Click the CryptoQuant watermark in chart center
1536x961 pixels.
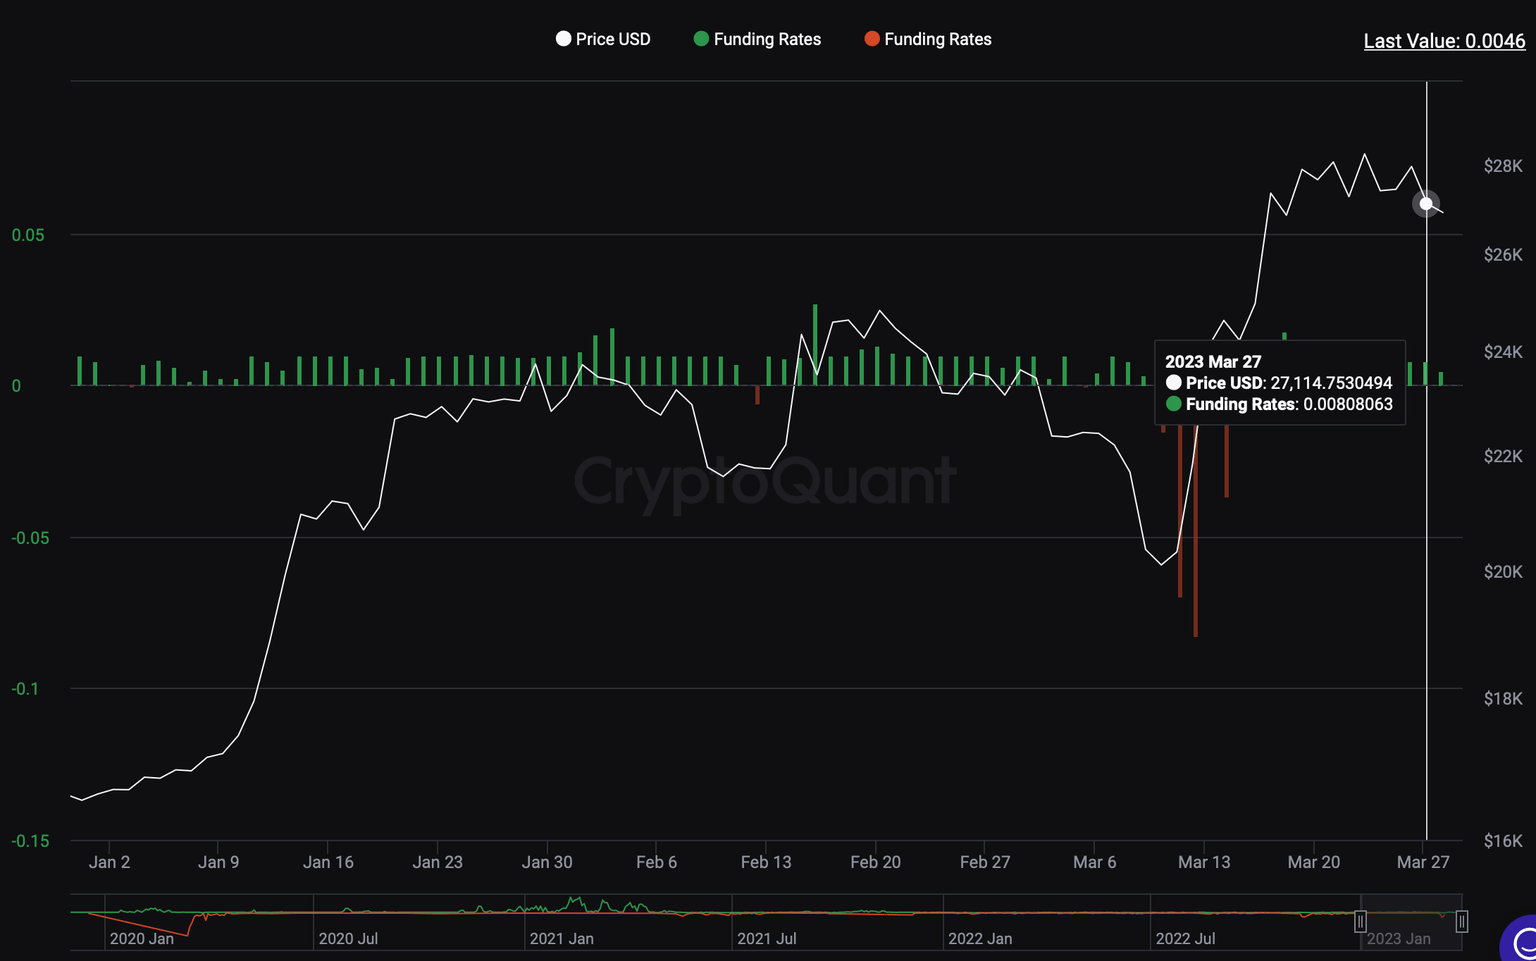[766, 482]
